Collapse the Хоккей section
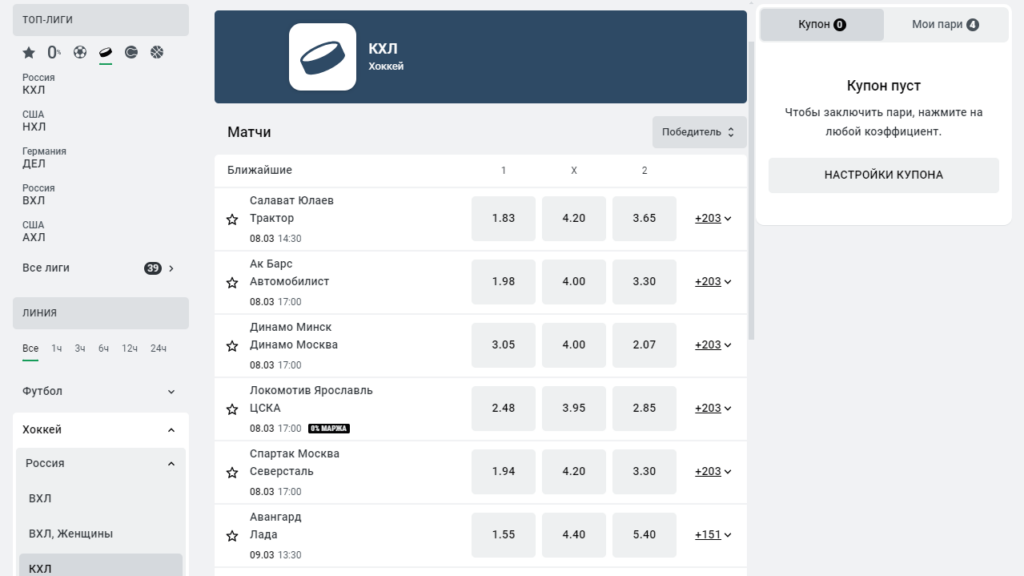This screenshot has height=576, width=1024. 101,430
